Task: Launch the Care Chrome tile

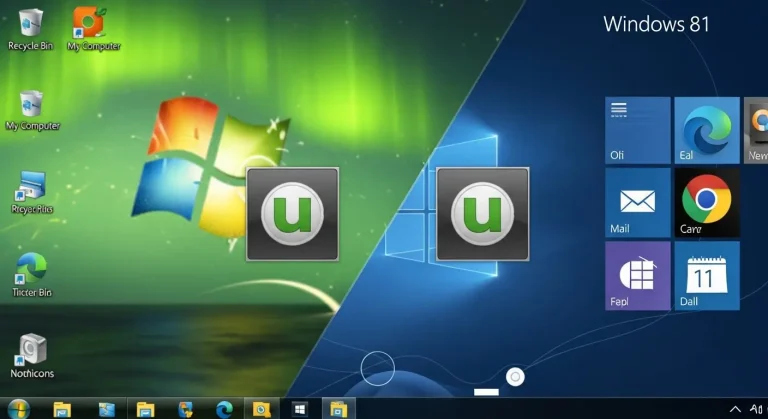Action: 707,203
